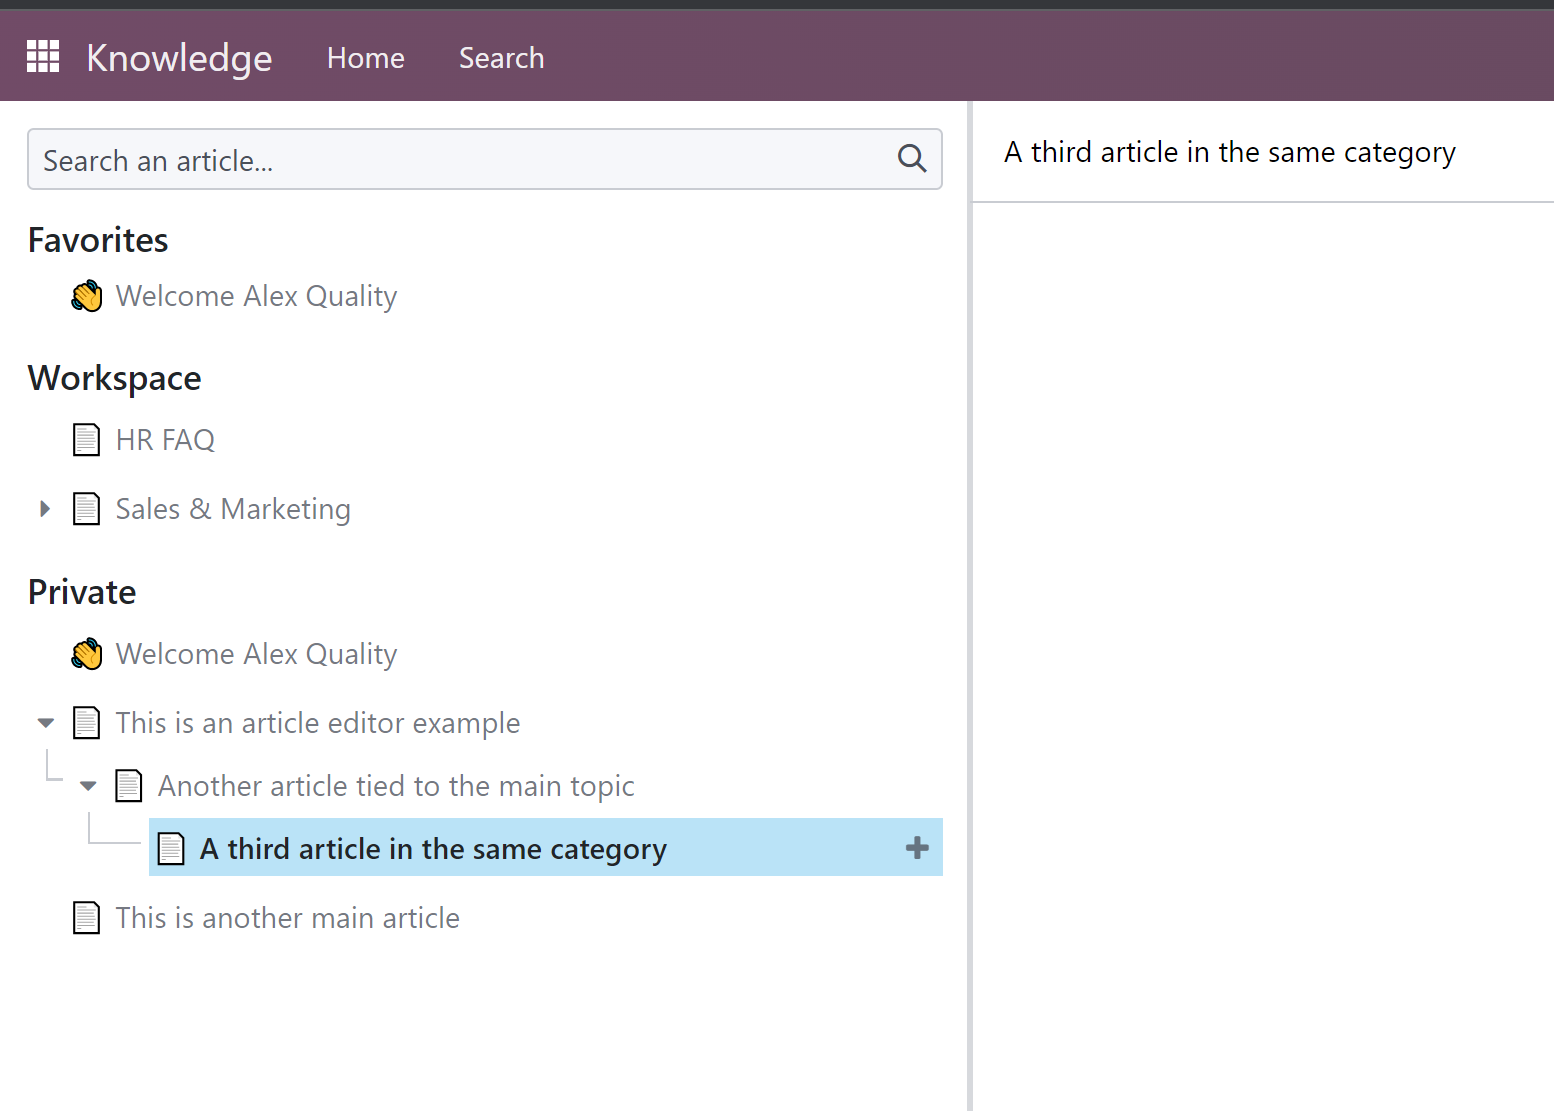Click the Knowledge app title

pyautogui.click(x=179, y=58)
